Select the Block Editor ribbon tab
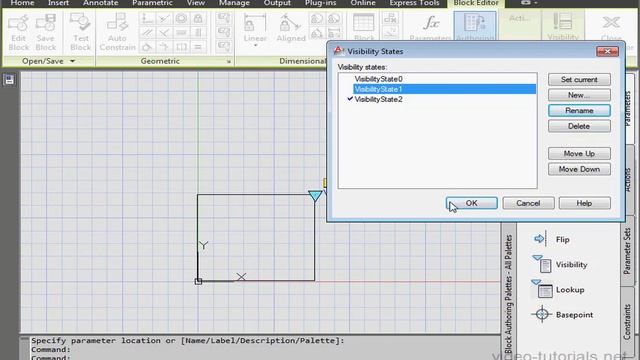Viewport: 640px width, 360px height. pos(476,3)
